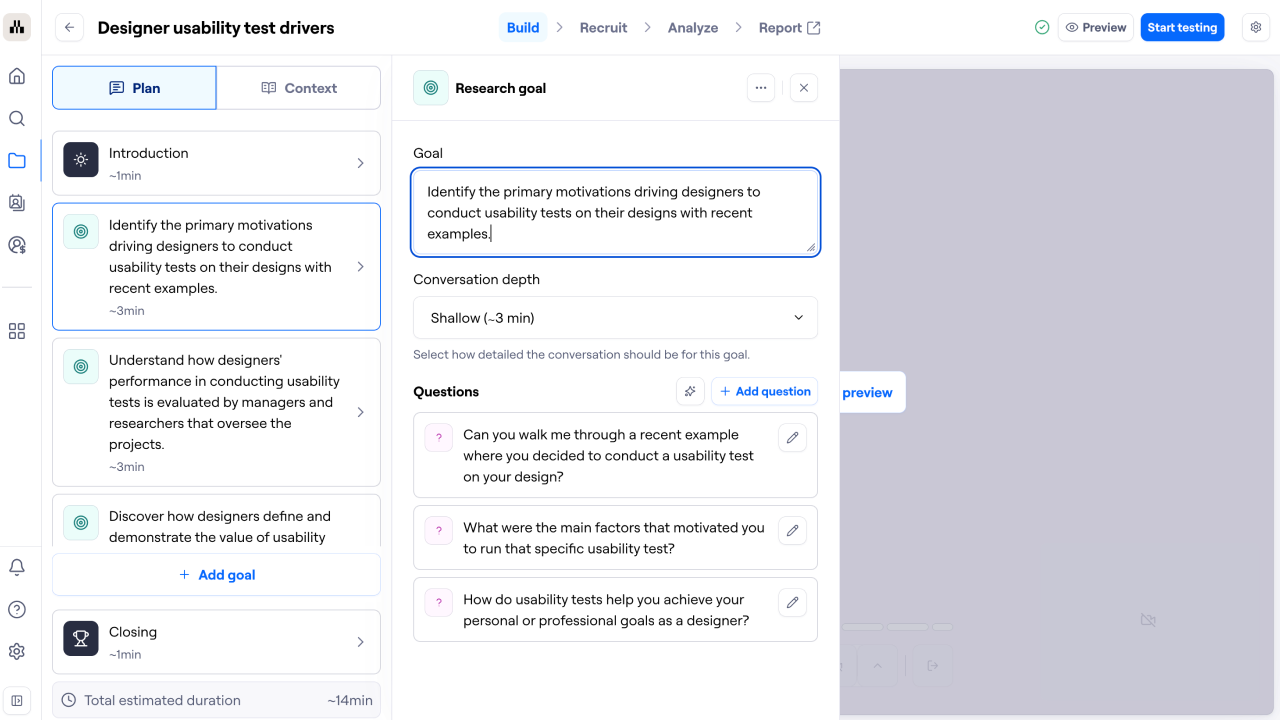Viewport: 1280px width, 720px height.
Task: Open the Conversation depth dropdown
Action: coord(615,318)
